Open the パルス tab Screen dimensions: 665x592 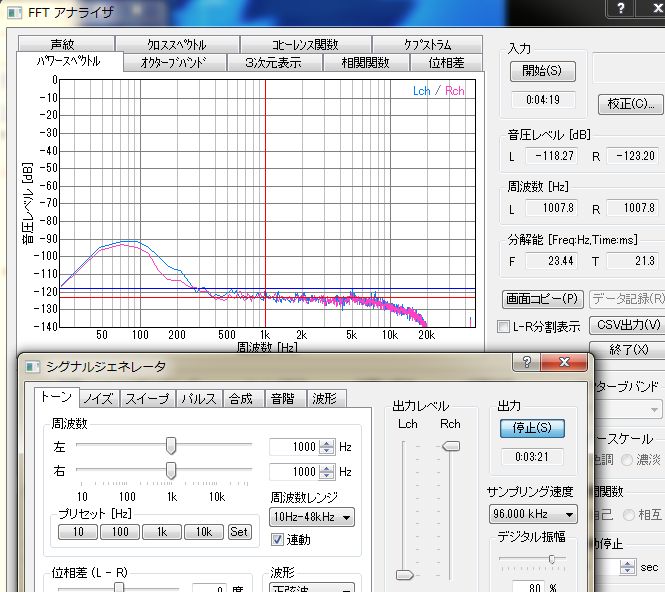[x=199, y=399]
